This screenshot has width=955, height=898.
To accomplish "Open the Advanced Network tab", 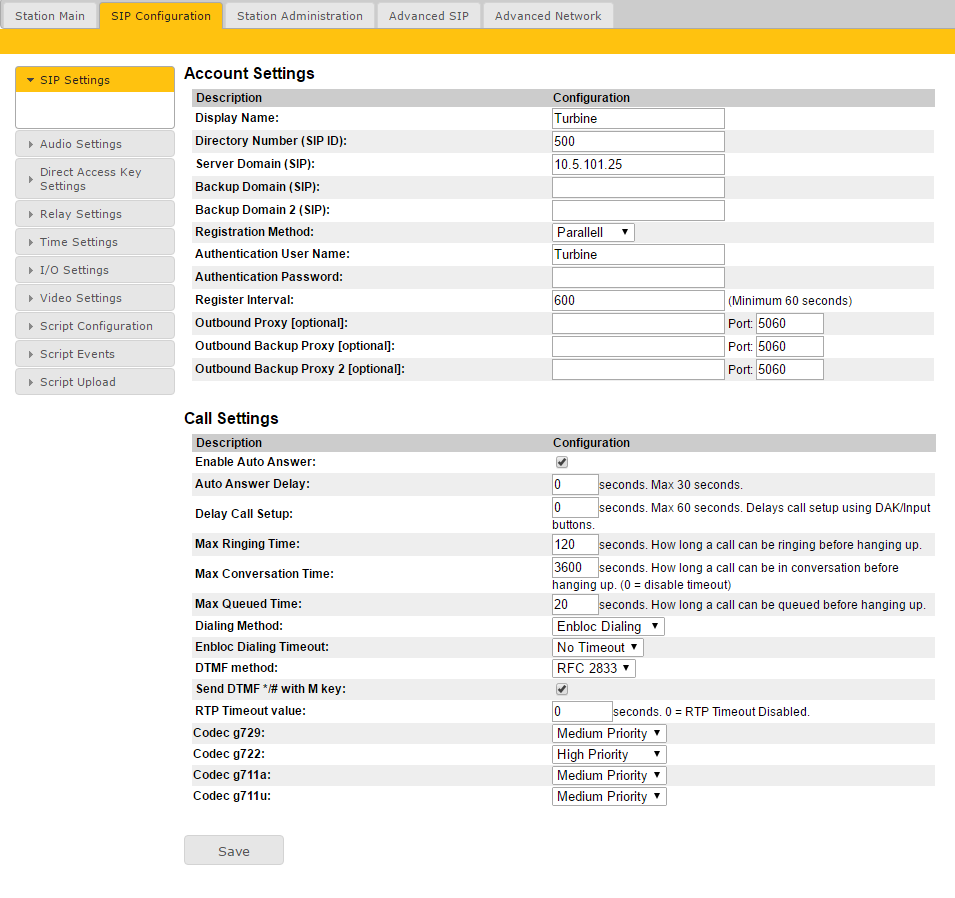I will coord(547,16).
